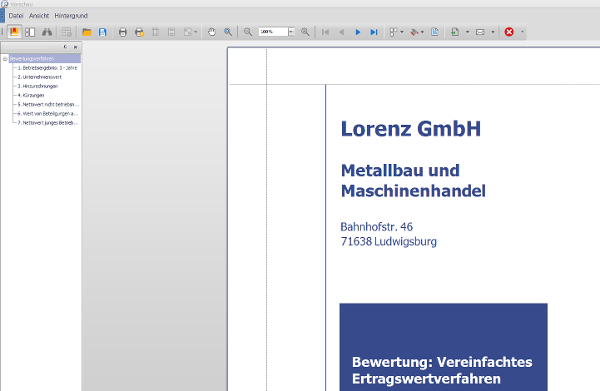Select the hand pan tool
Image resolution: width=600 pixels, height=391 pixels.
coord(212,32)
